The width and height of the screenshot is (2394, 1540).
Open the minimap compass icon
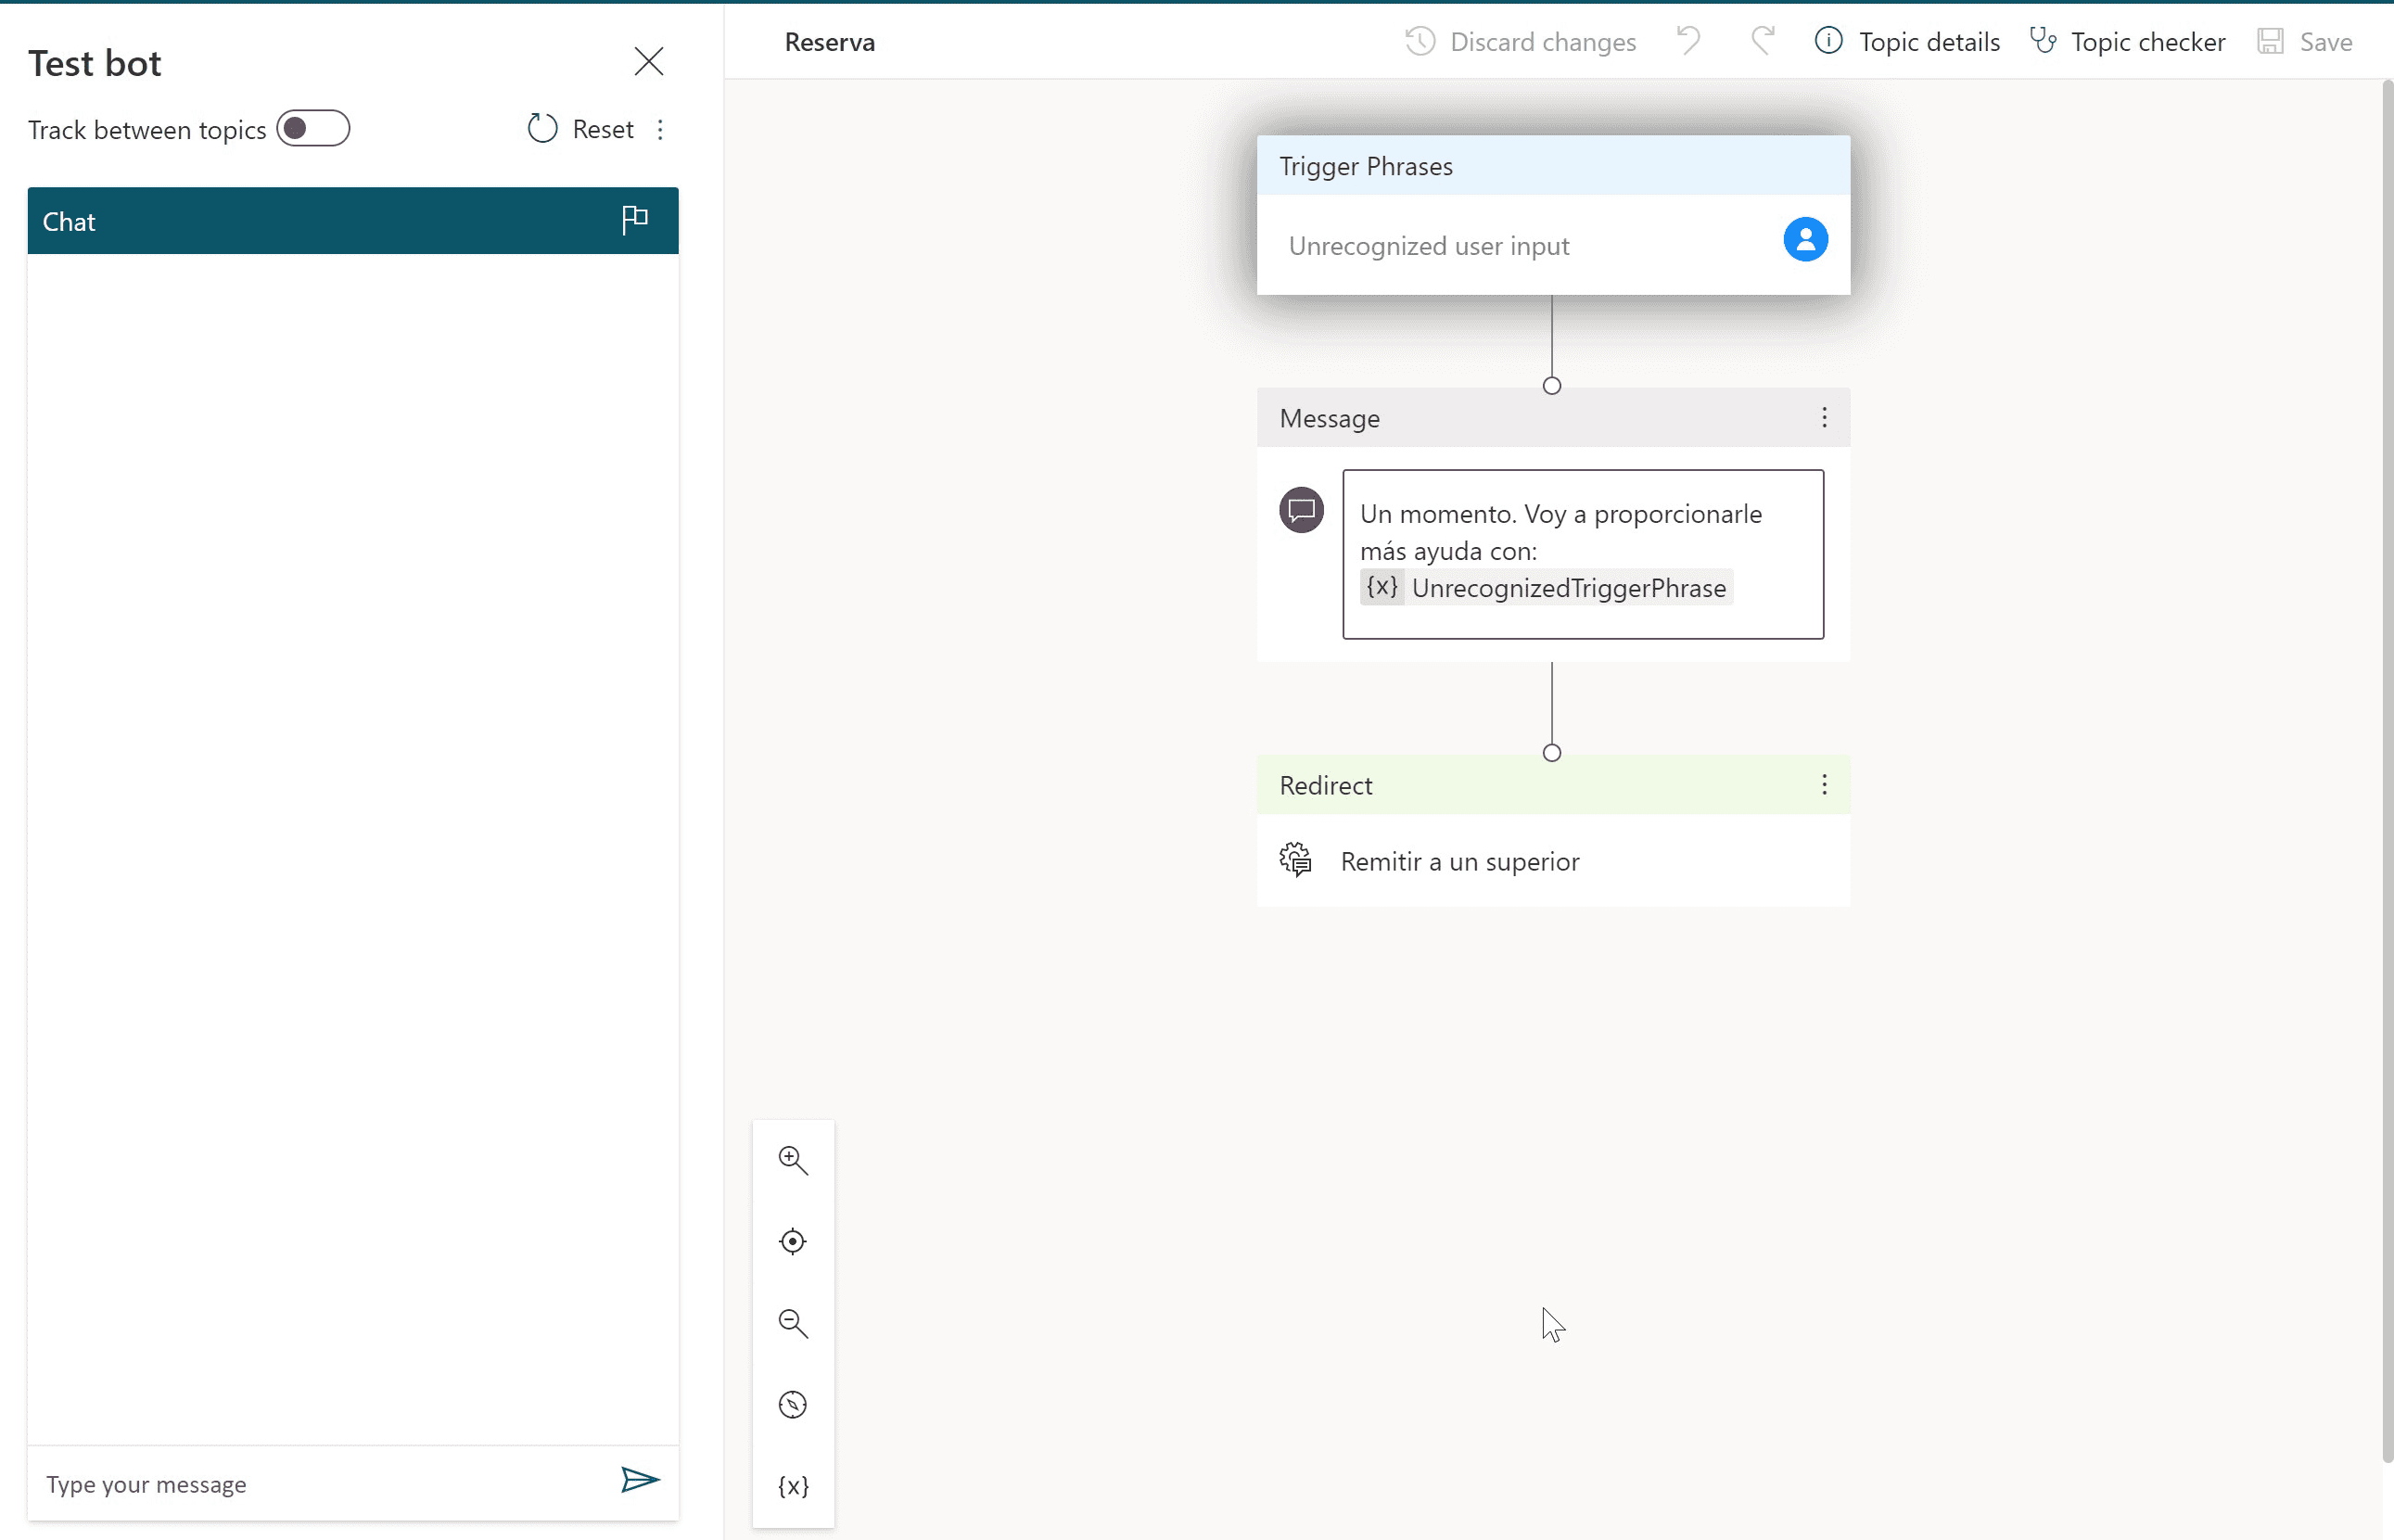[x=793, y=1405]
